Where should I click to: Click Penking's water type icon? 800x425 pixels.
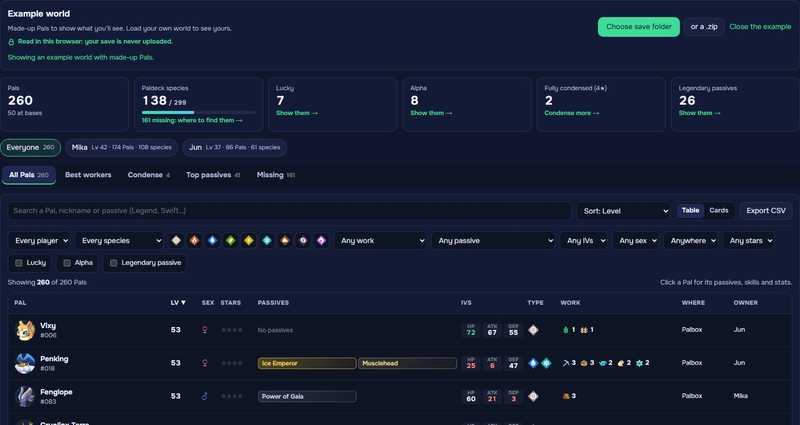pos(533,363)
